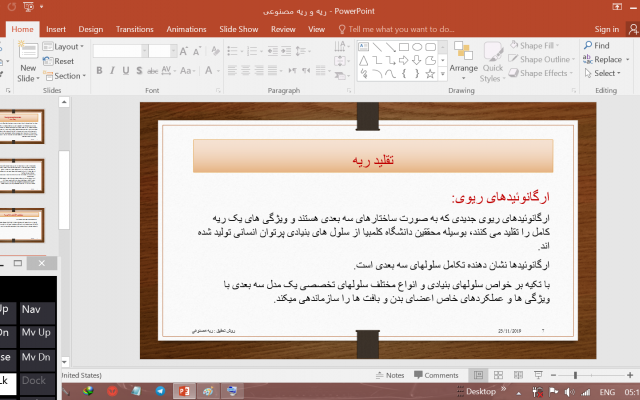Image resolution: width=640 pixels, height=400 pixels.
Task: Click Decrease Font Size icon
Action: pyautogui.click(x=197, y=51)
